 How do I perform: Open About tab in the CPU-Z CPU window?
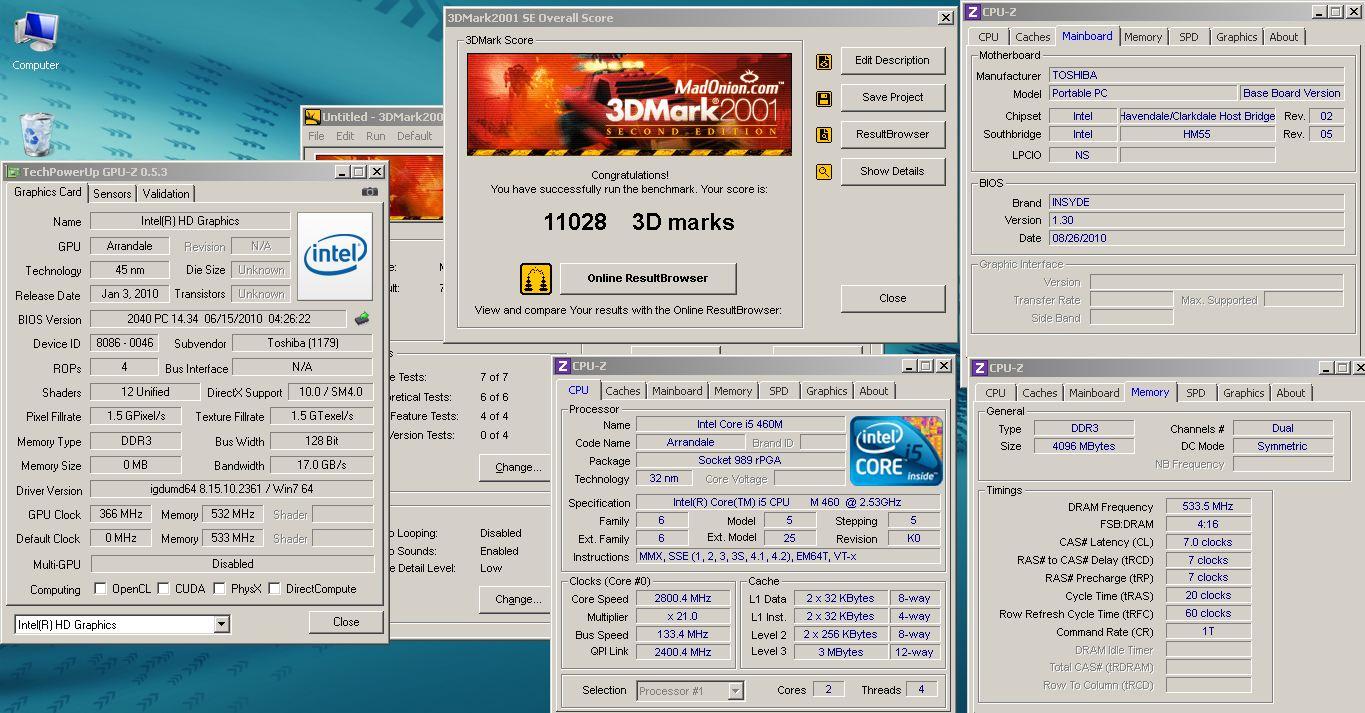tap(874, 391)
